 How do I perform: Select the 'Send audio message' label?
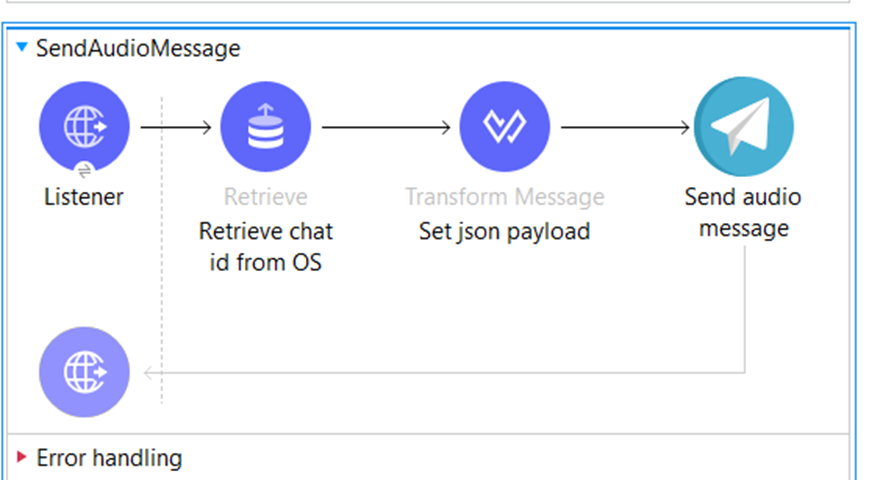pos(743,212)
